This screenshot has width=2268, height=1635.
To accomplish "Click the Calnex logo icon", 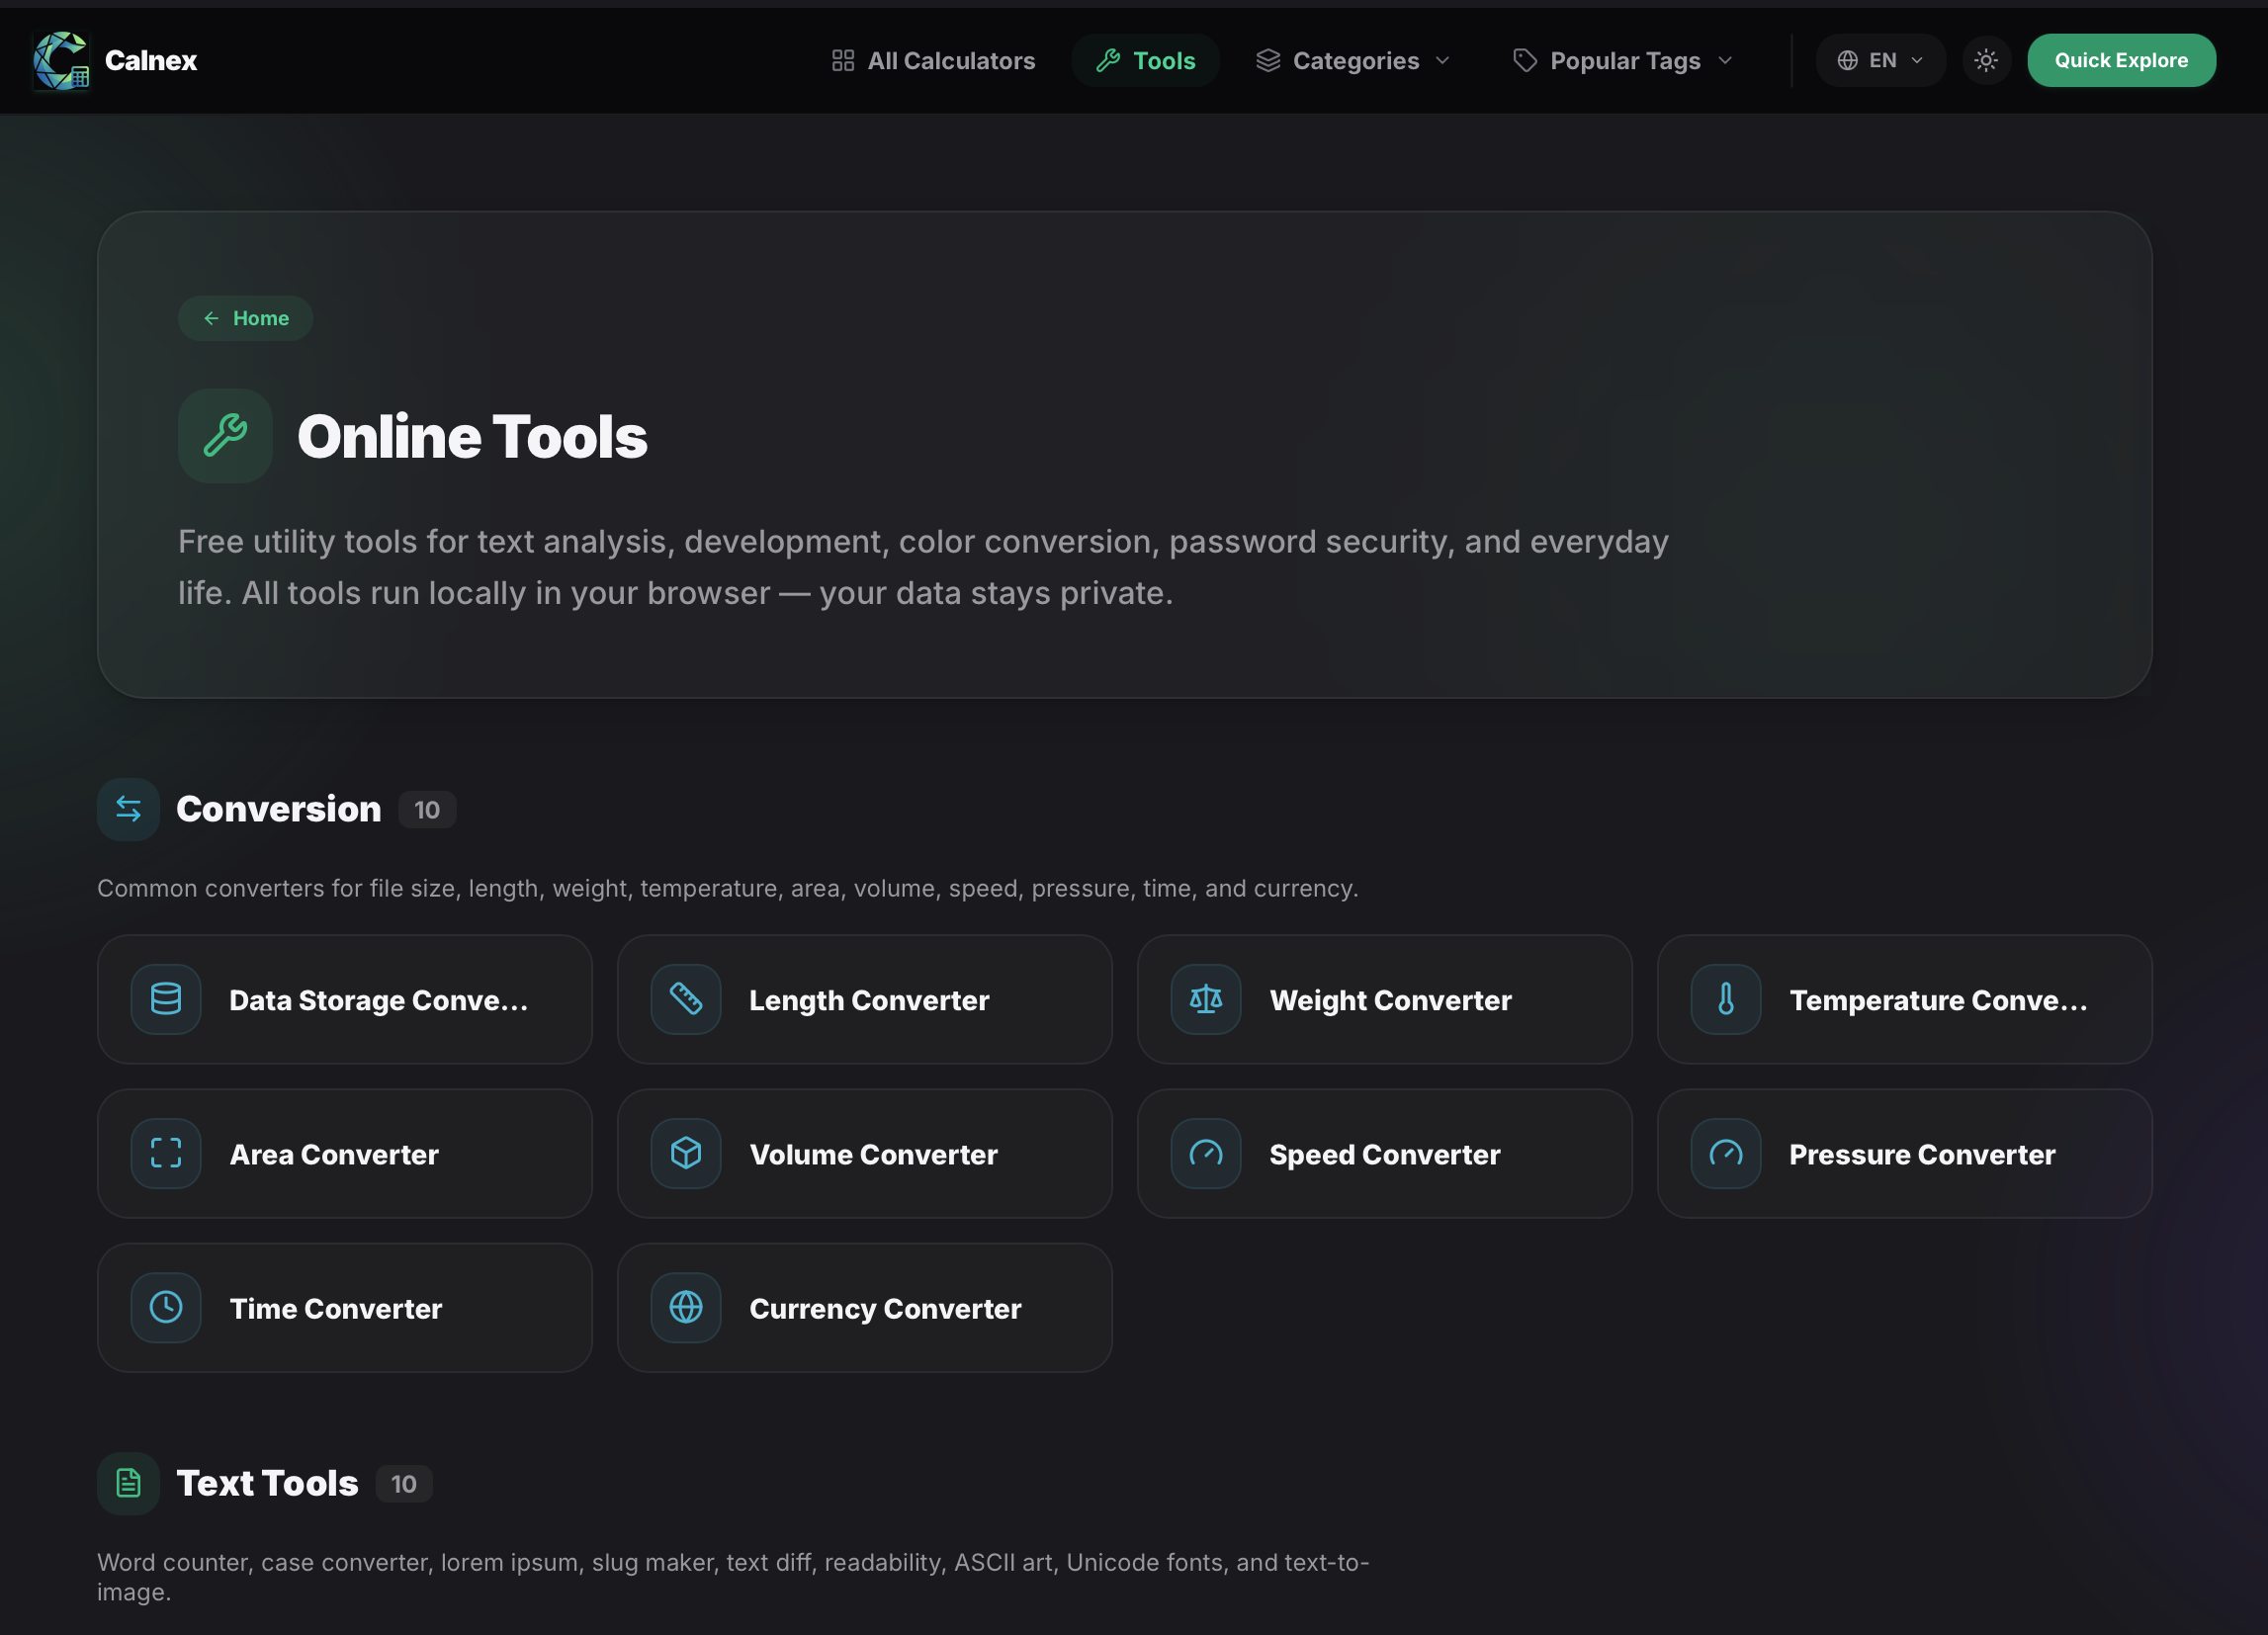I will coord(61,60).
